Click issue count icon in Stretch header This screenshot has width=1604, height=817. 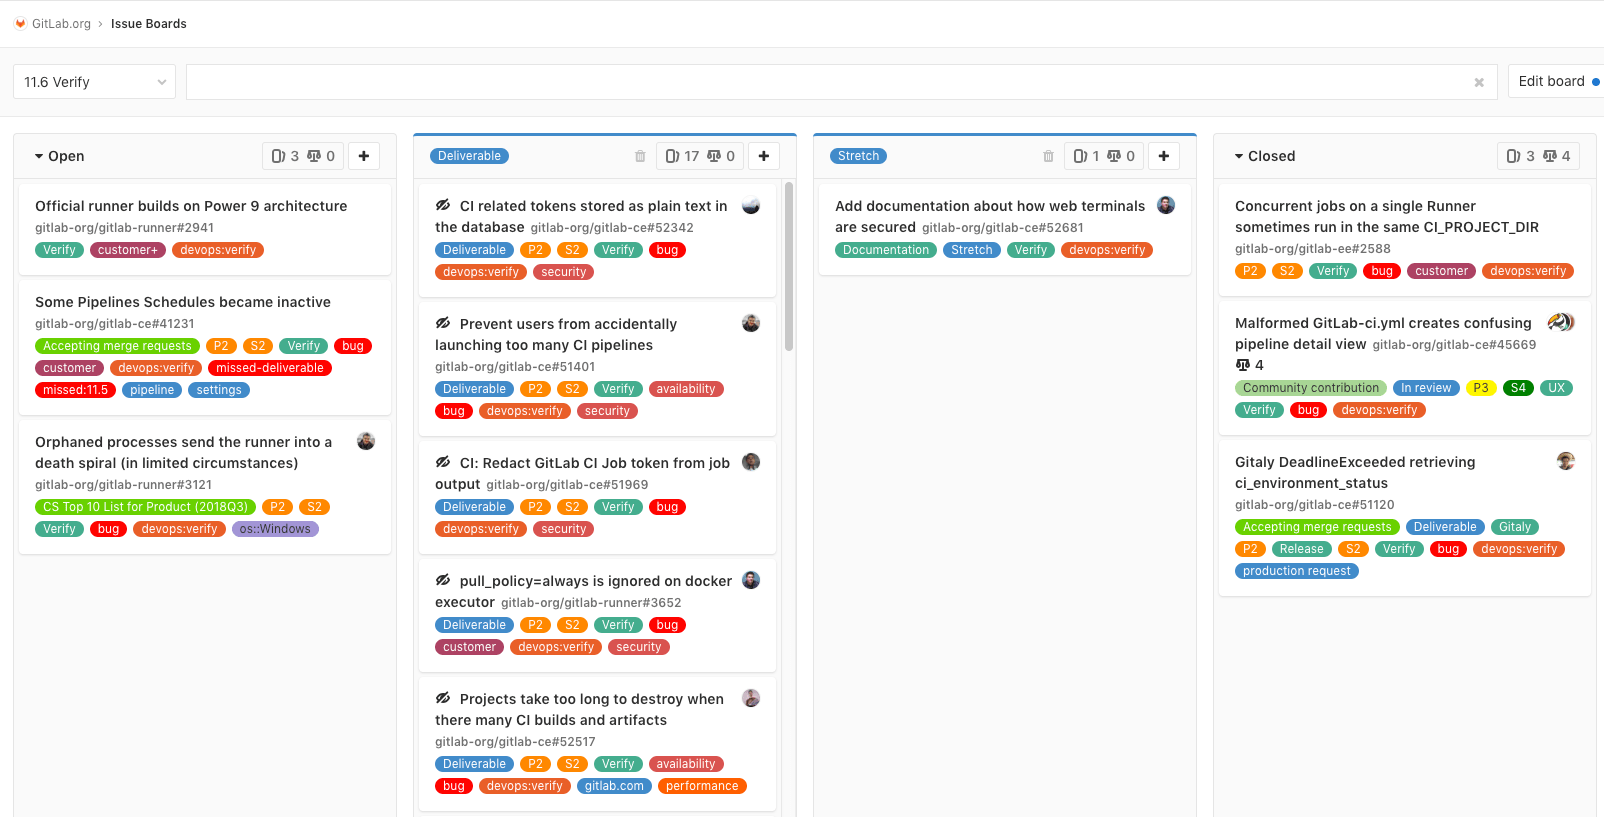(1080, 156)
